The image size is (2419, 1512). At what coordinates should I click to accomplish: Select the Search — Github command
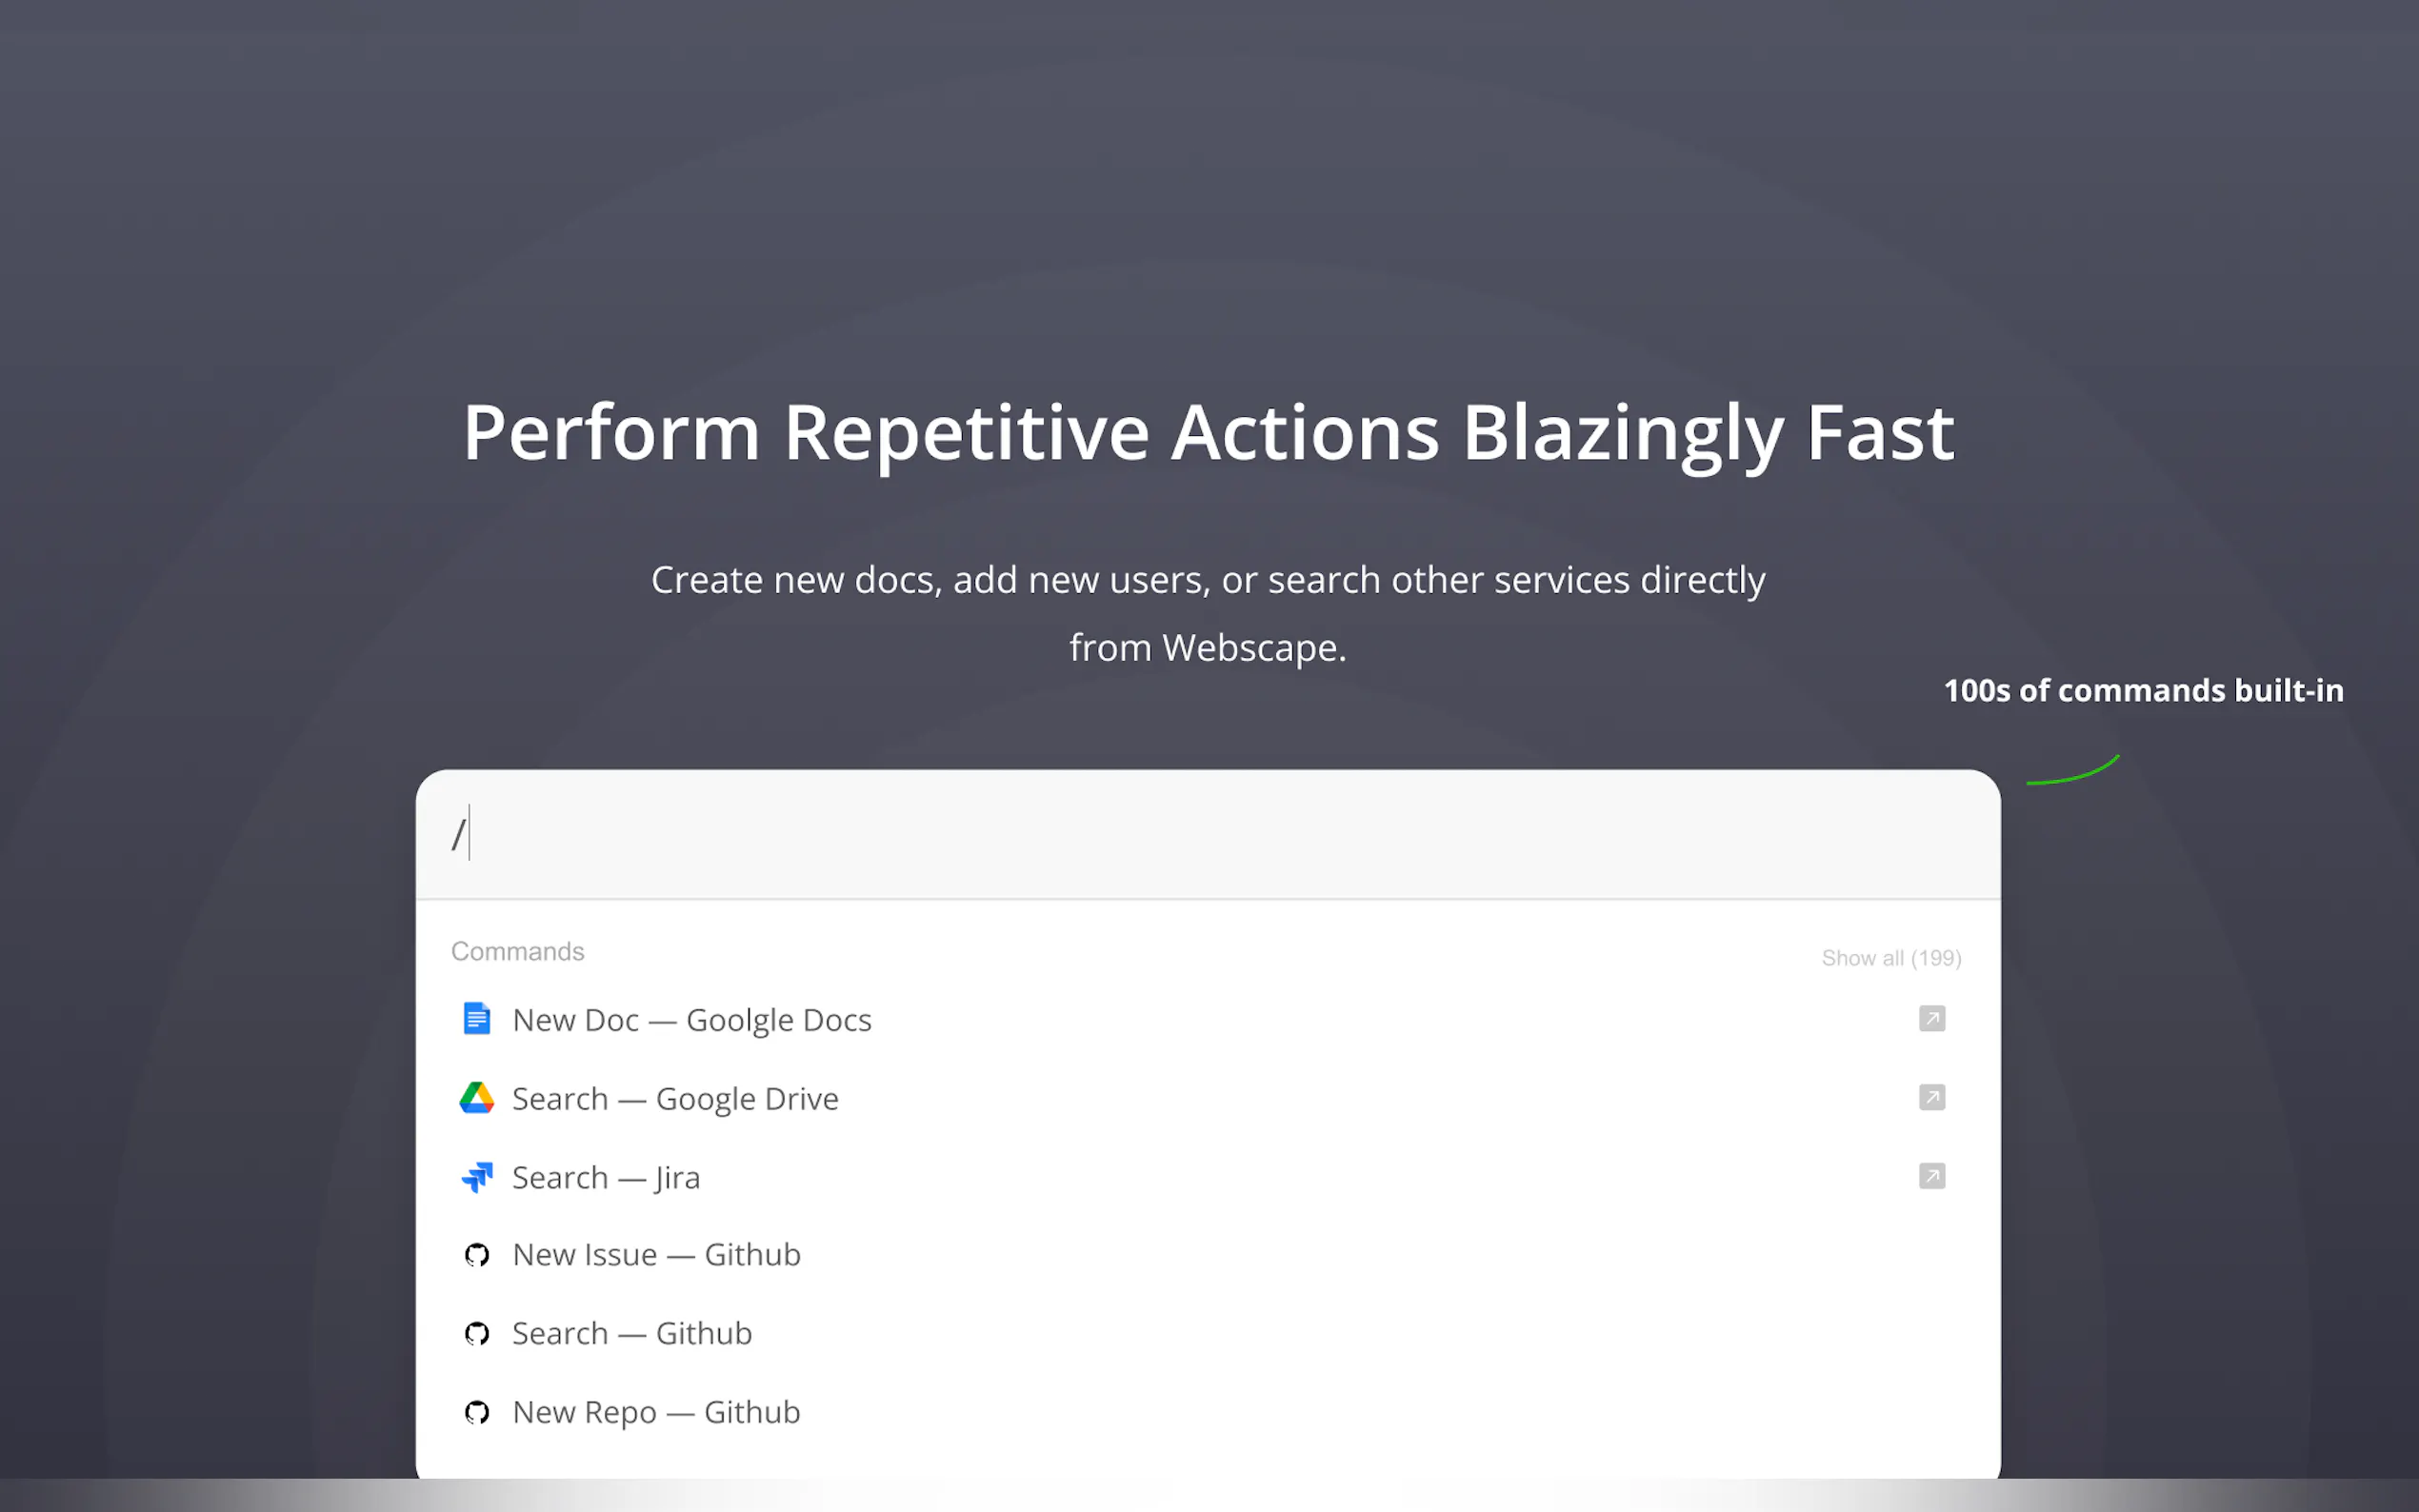(x=632, y=1334)
